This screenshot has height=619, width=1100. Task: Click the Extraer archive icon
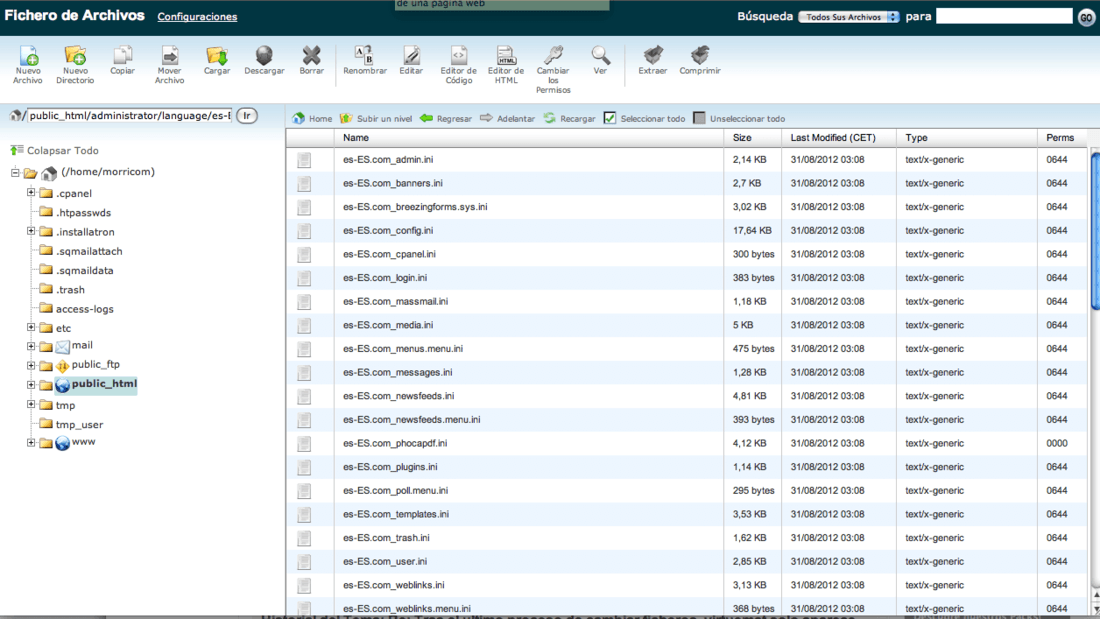point(653,56)
